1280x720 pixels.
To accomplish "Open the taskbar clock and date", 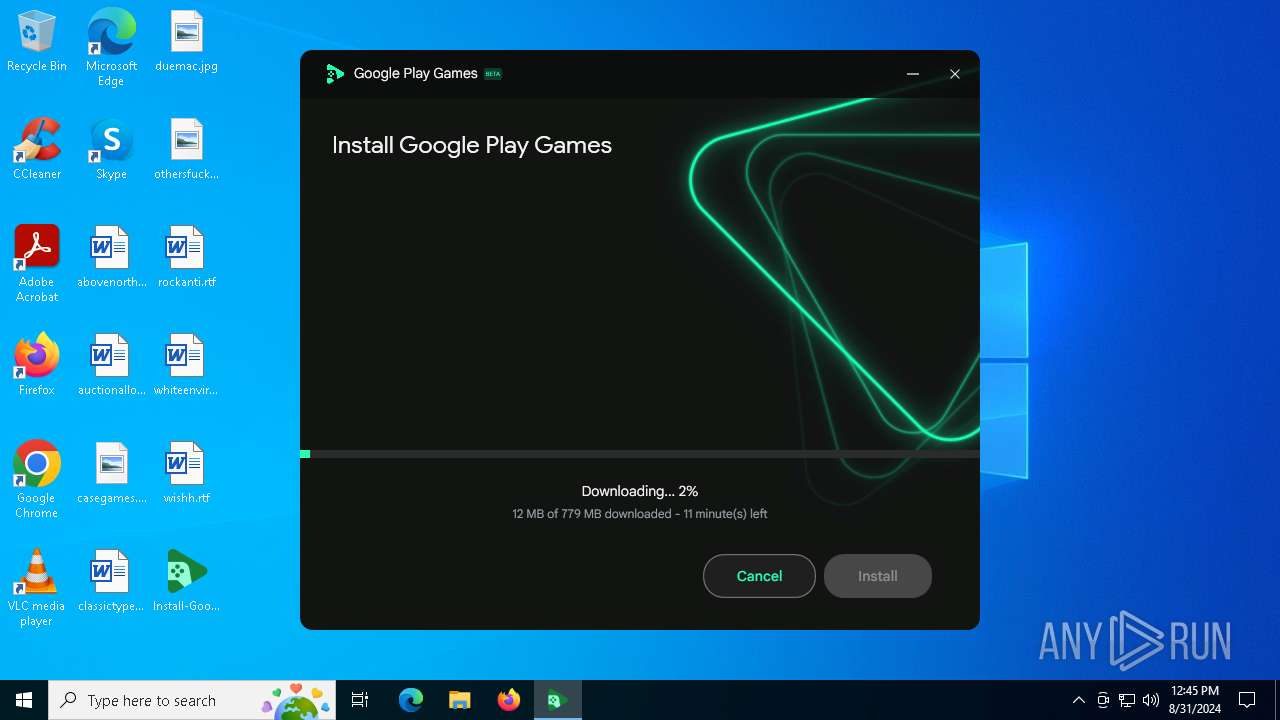I will tap(1195, 700).
